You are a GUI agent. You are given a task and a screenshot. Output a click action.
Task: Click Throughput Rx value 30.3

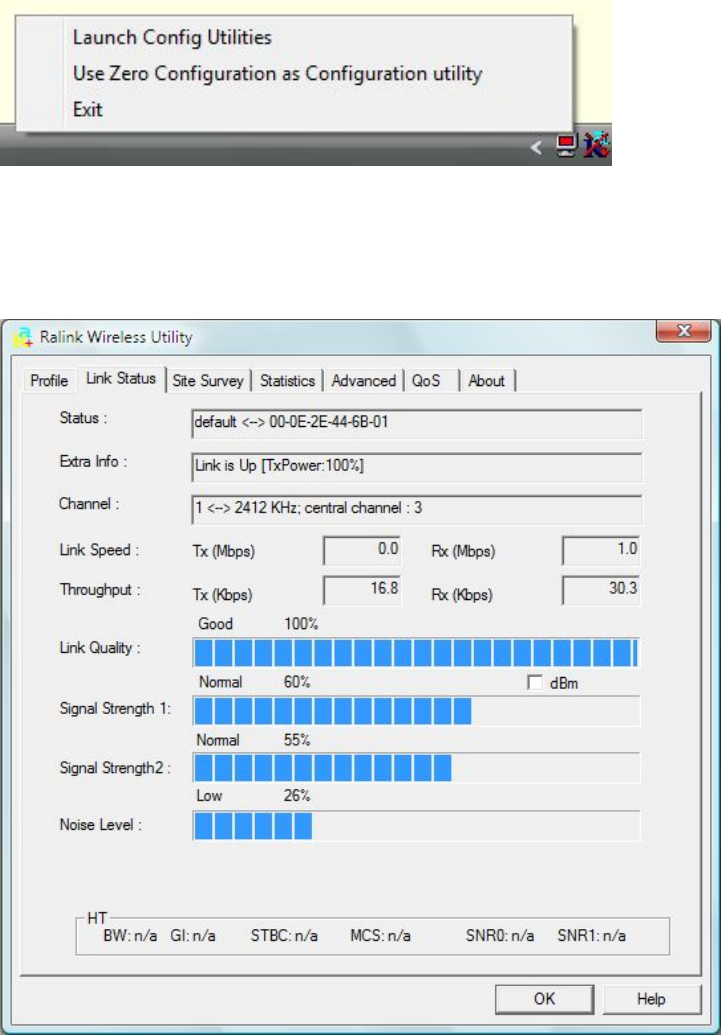[601, 591]
